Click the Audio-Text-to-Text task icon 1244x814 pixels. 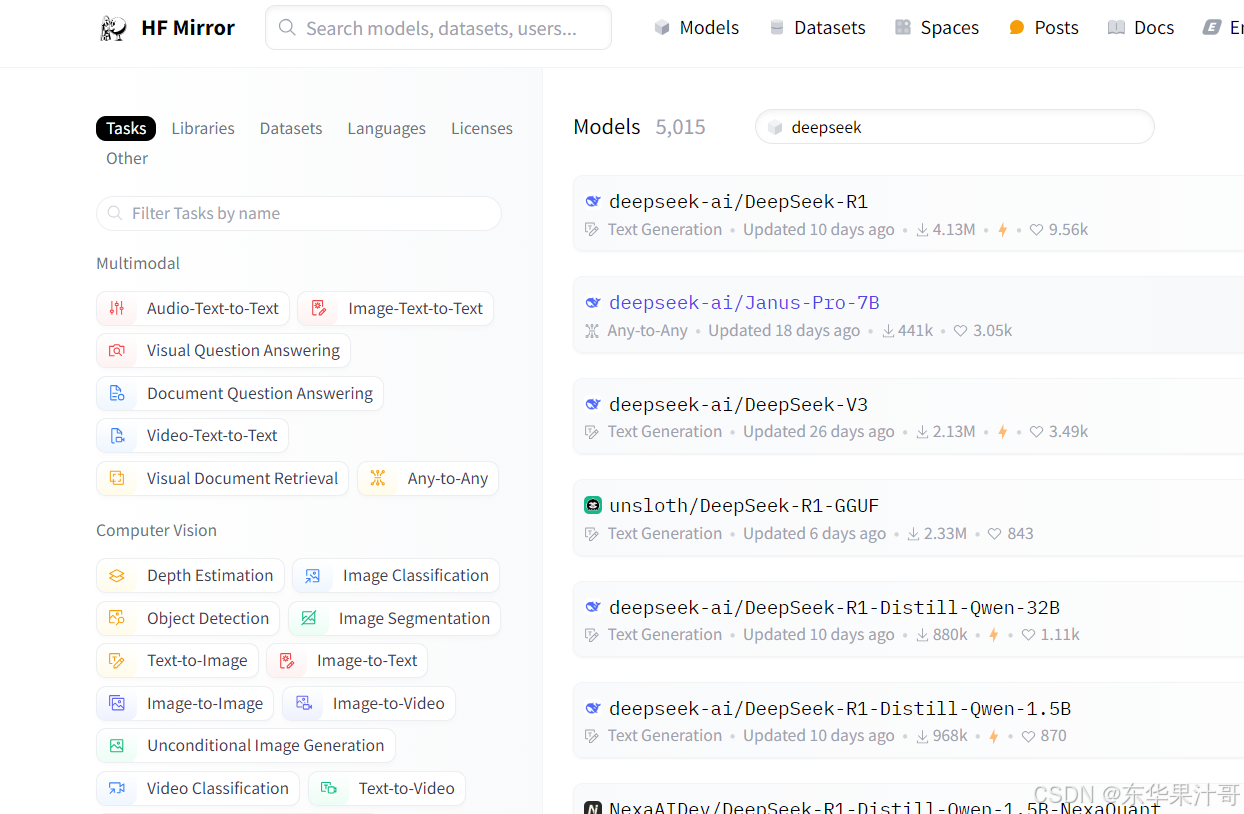point(117,308)
